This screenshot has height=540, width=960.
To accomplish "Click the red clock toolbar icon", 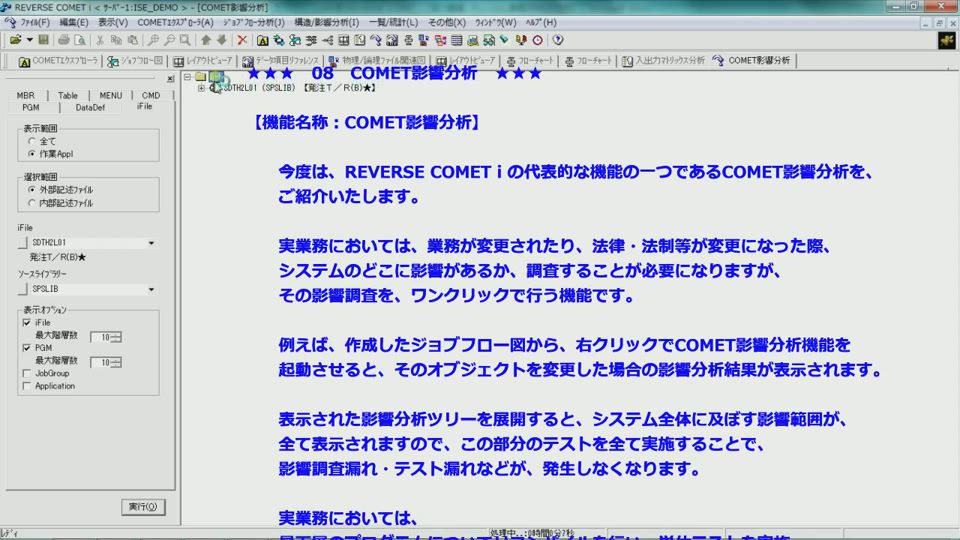I will (x=537, y=40).
